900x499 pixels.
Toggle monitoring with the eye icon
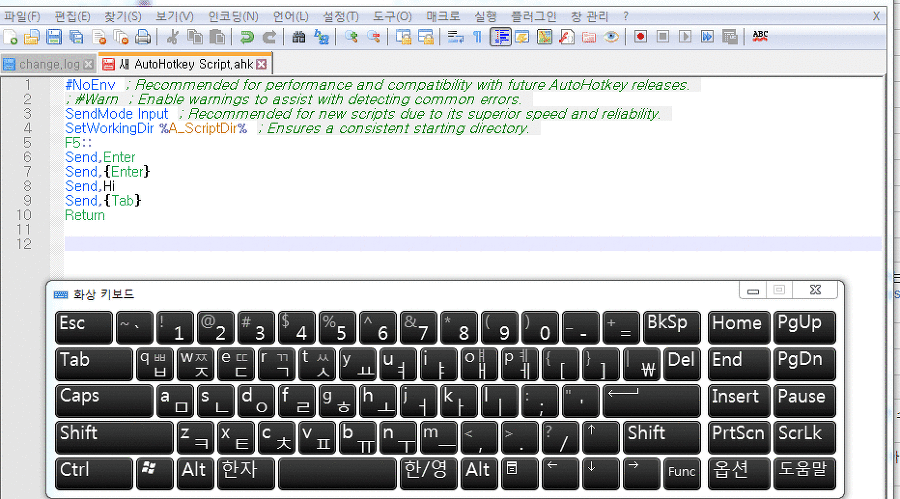[611, 37]
